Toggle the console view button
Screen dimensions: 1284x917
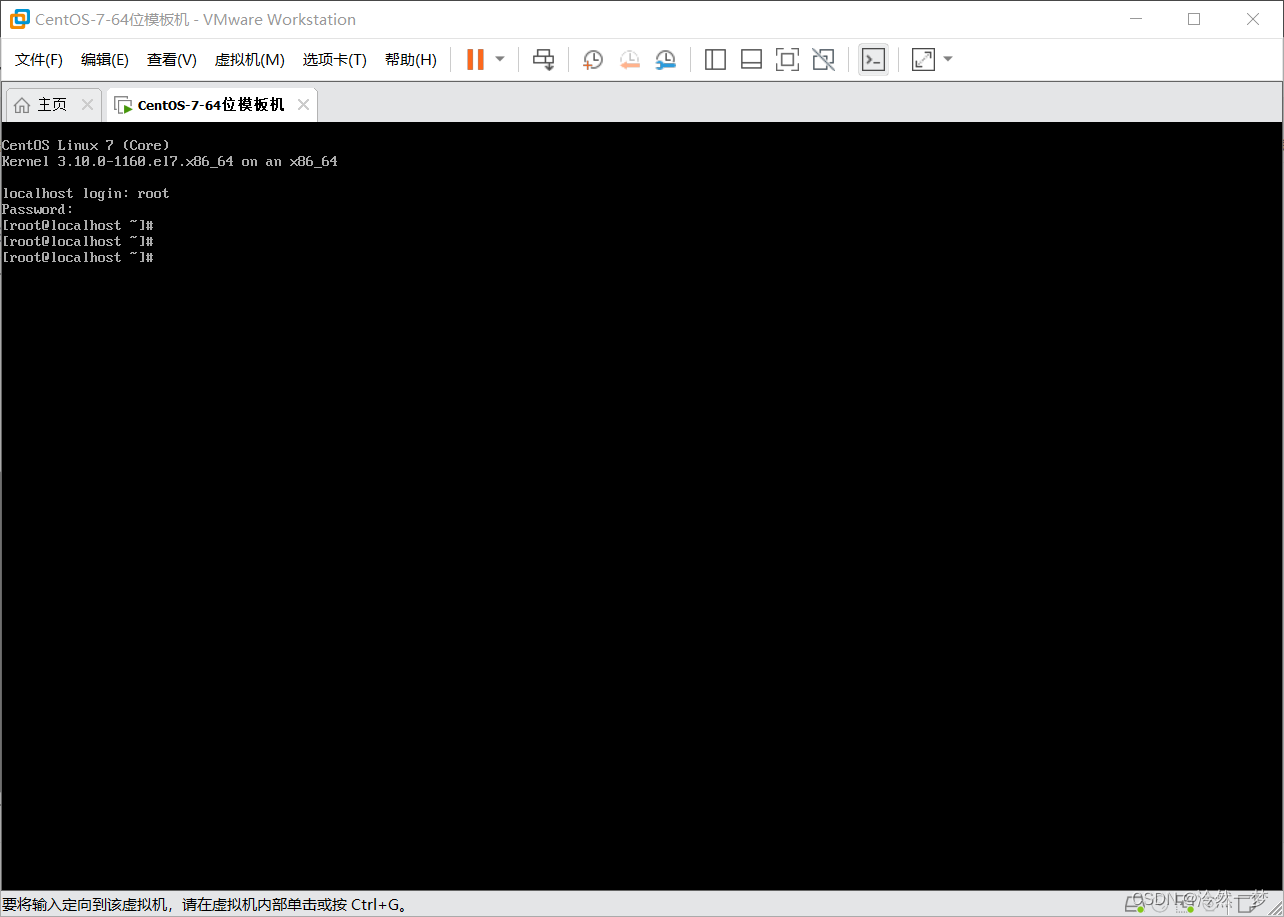(x=873, y=60)
